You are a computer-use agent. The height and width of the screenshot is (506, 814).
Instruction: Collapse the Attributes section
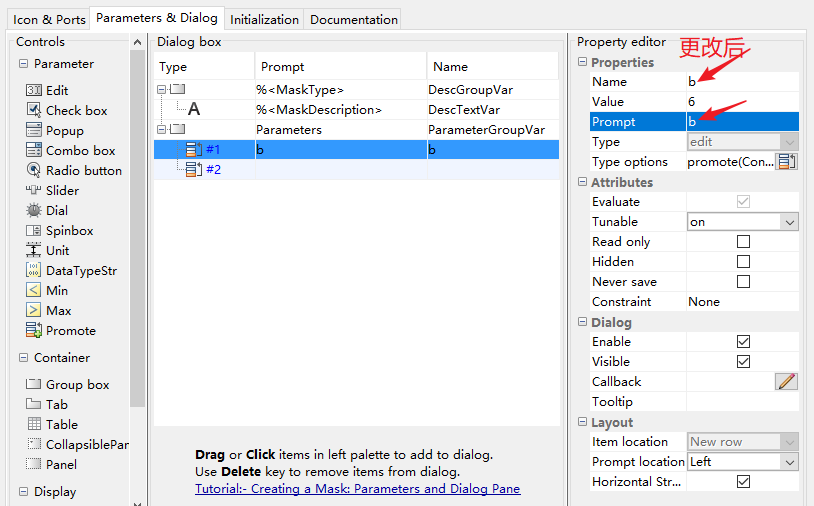(582, 182)
